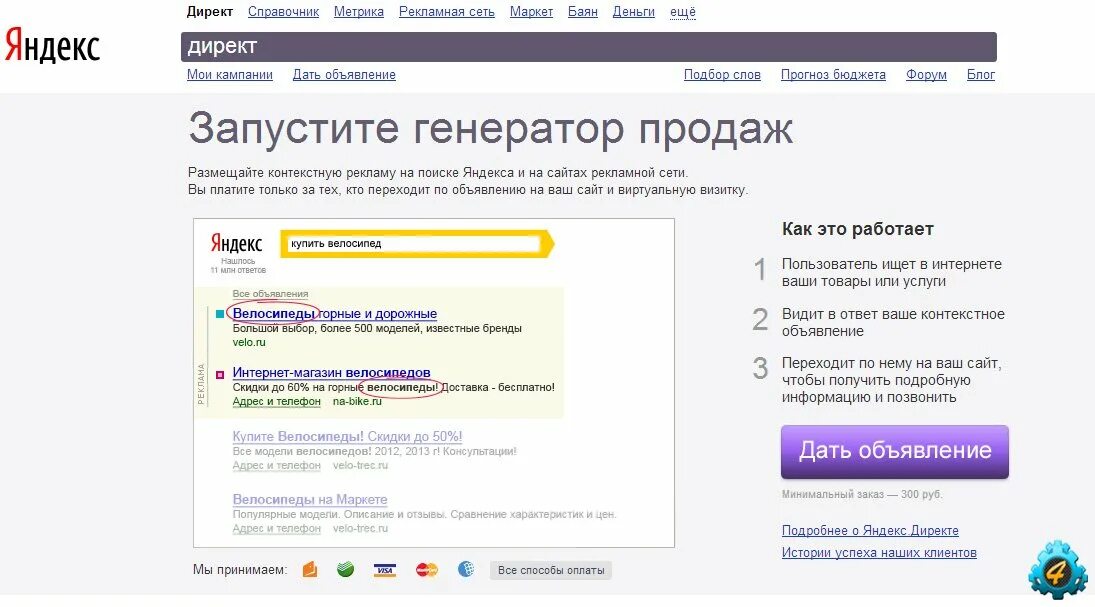Click the VISA payment icon

385,570
